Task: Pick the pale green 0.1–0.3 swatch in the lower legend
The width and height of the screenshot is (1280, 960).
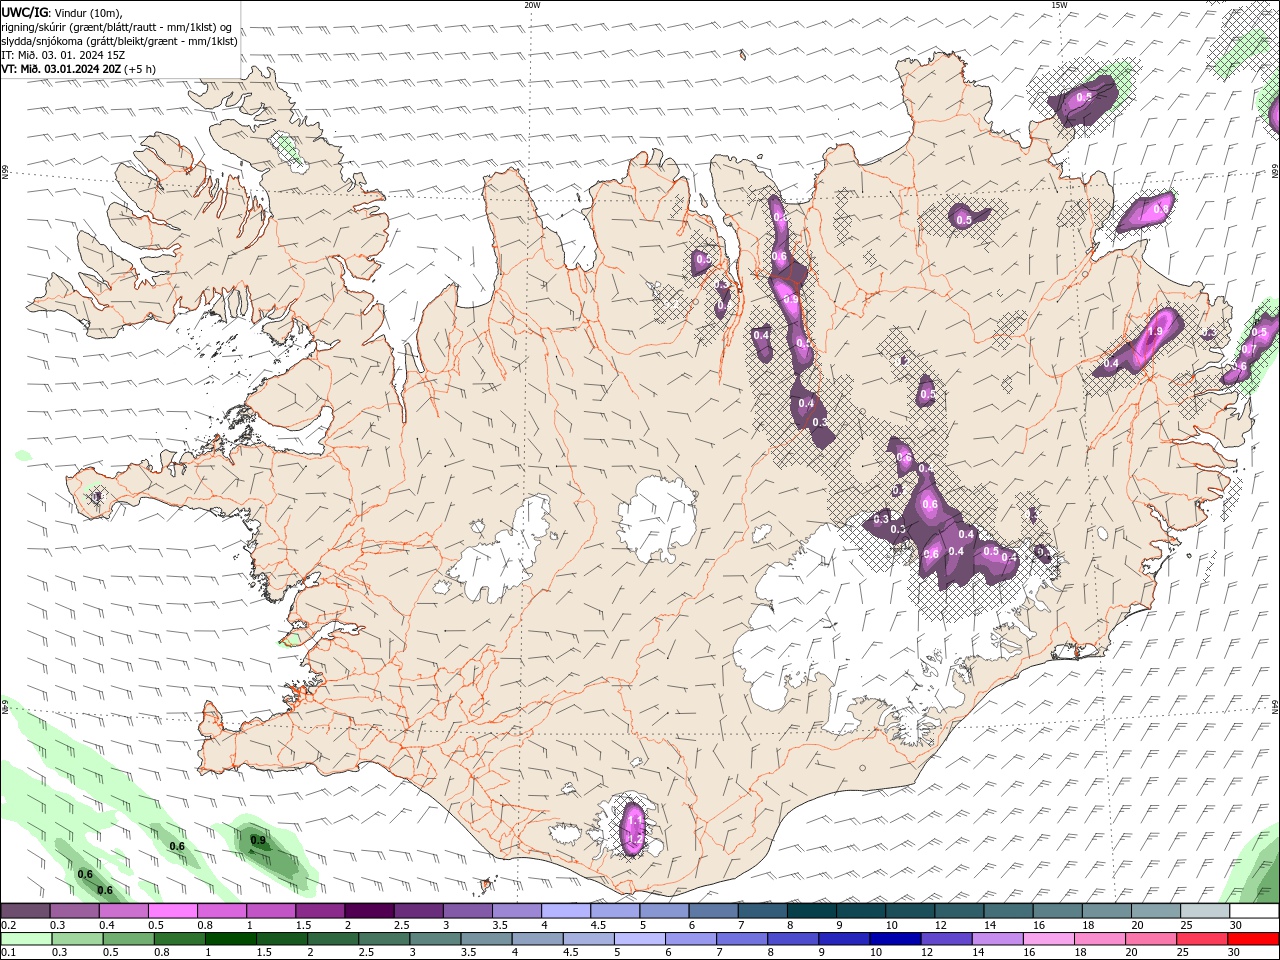Action: tap(27, 938)
